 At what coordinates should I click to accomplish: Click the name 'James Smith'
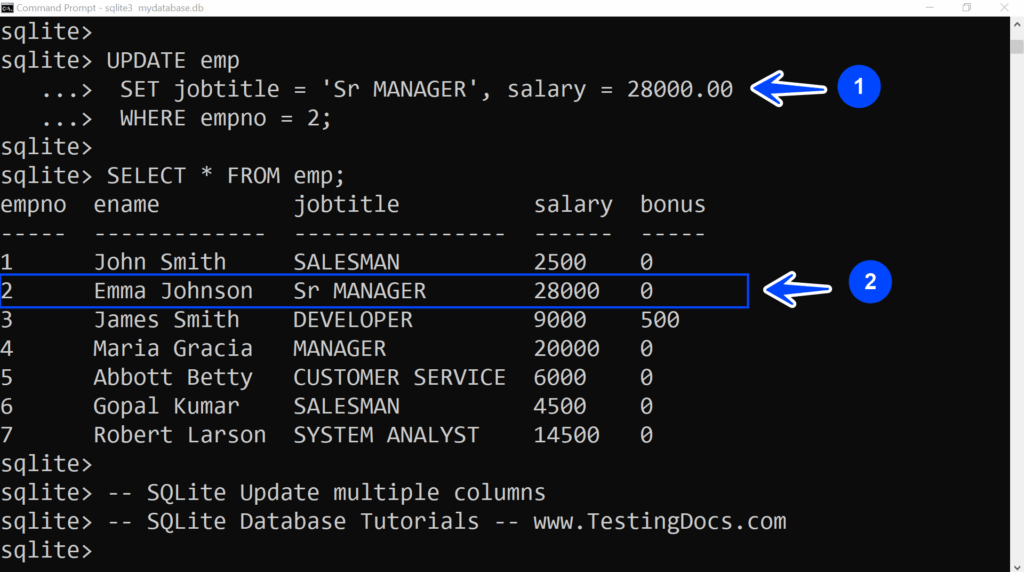point(167,320)
